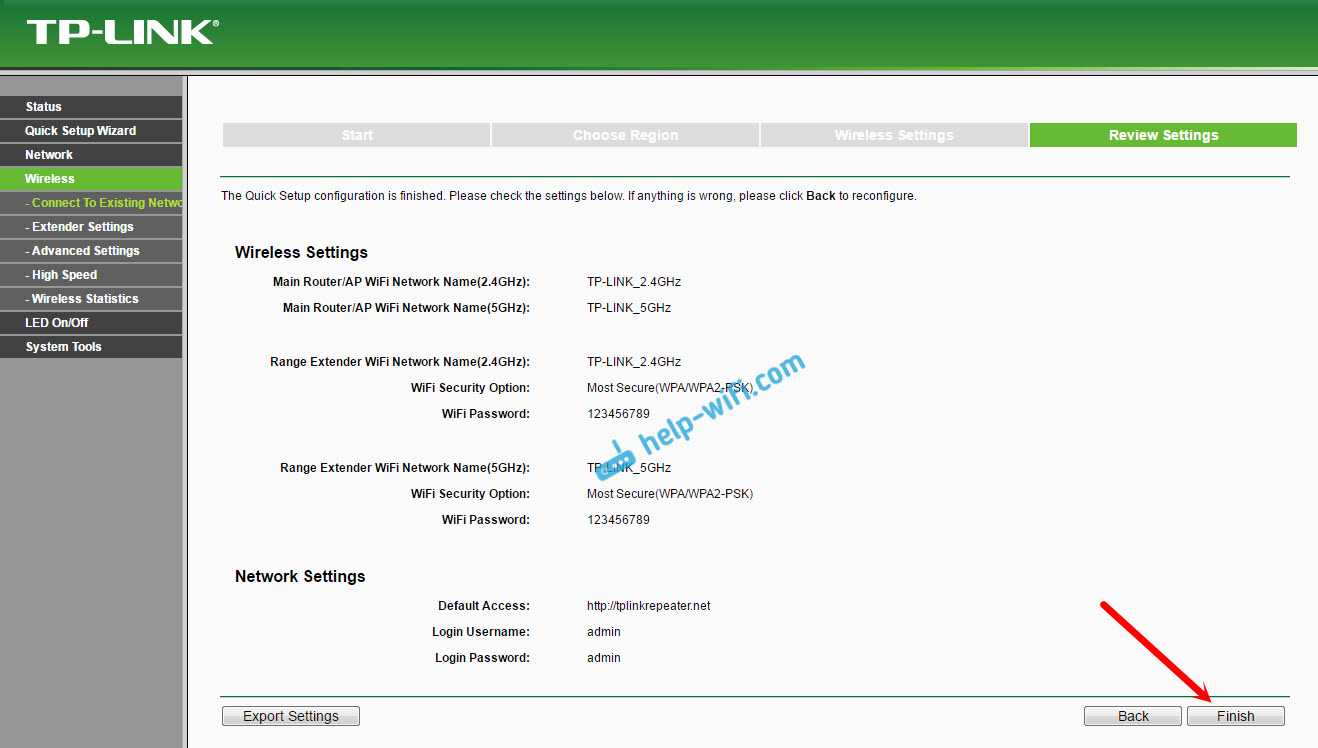Select the Review Settings step tab
The width and height of the screenshot is (1318, 748).
pyautogui.click(x=1163, y=135)
